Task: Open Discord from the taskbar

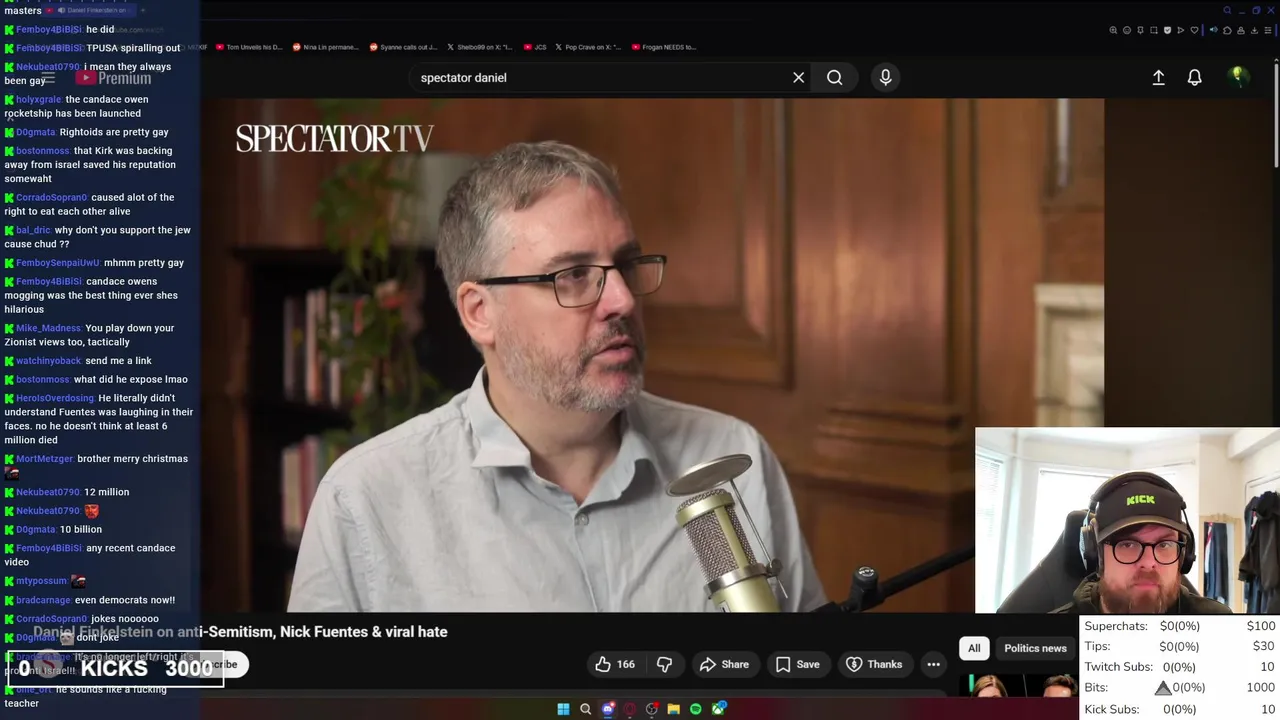Action: coord(608,709)
